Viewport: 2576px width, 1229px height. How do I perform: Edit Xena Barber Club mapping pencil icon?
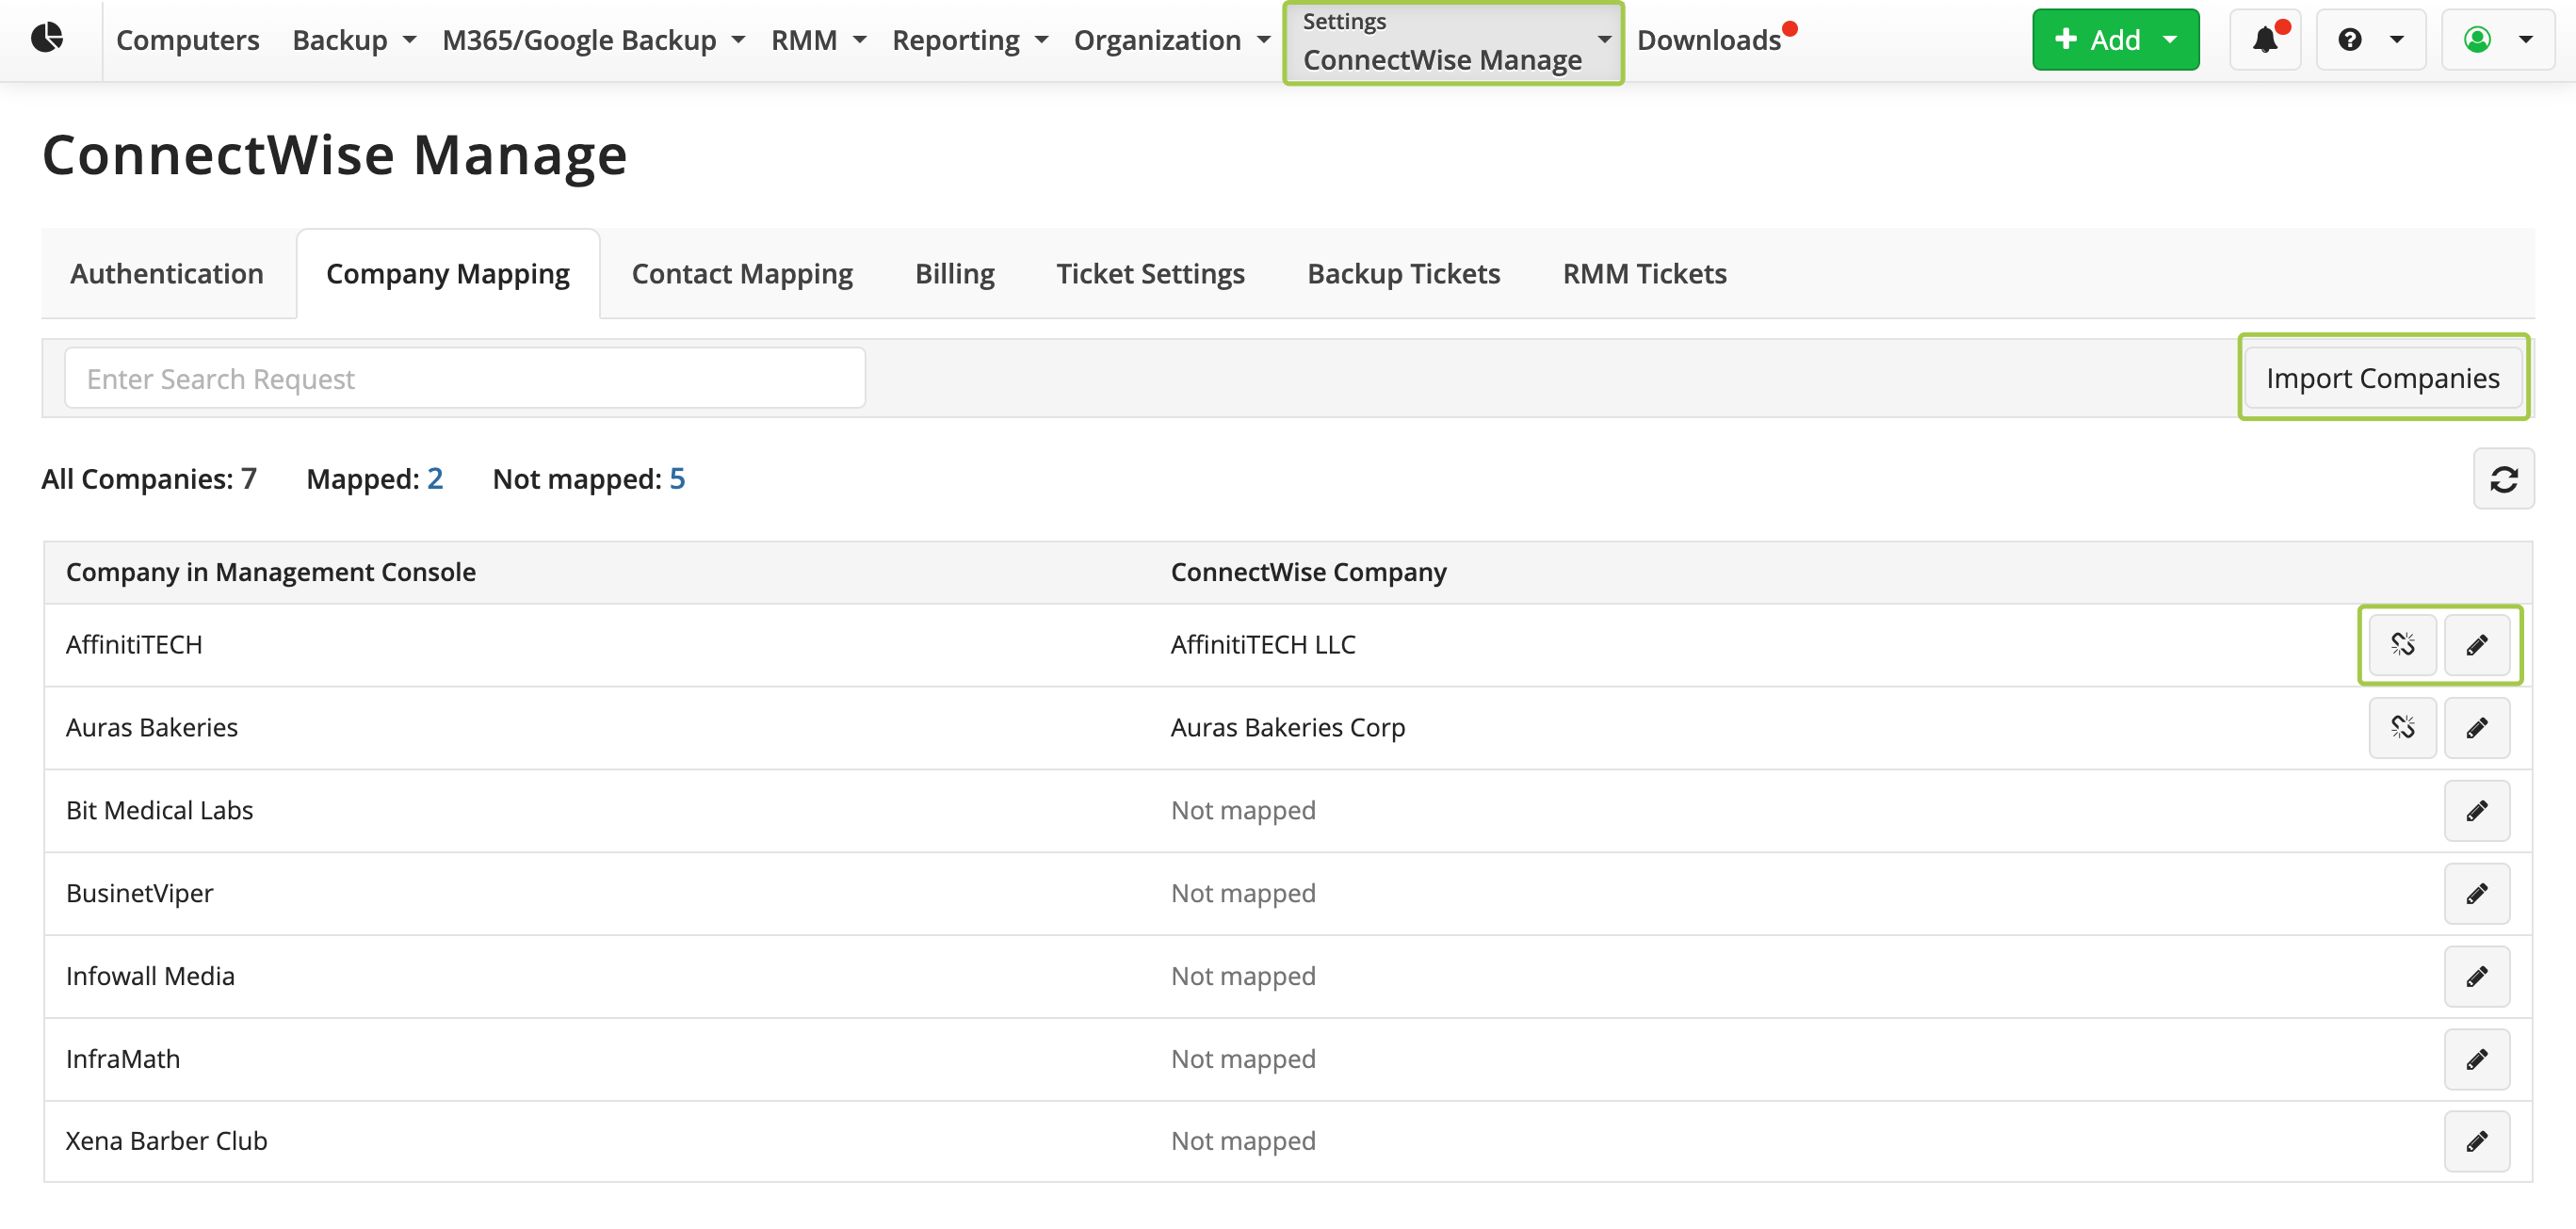pyautogui.click(x=2476, y=1141)
